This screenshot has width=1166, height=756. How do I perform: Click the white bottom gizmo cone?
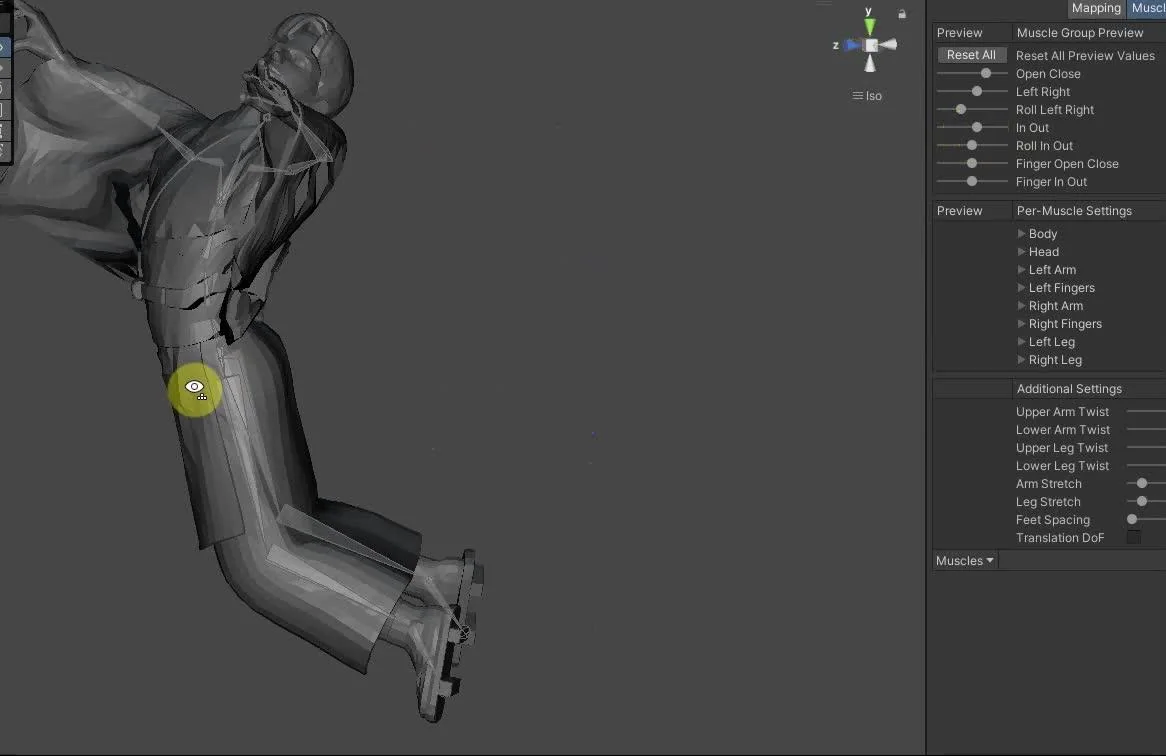point(870,63)
